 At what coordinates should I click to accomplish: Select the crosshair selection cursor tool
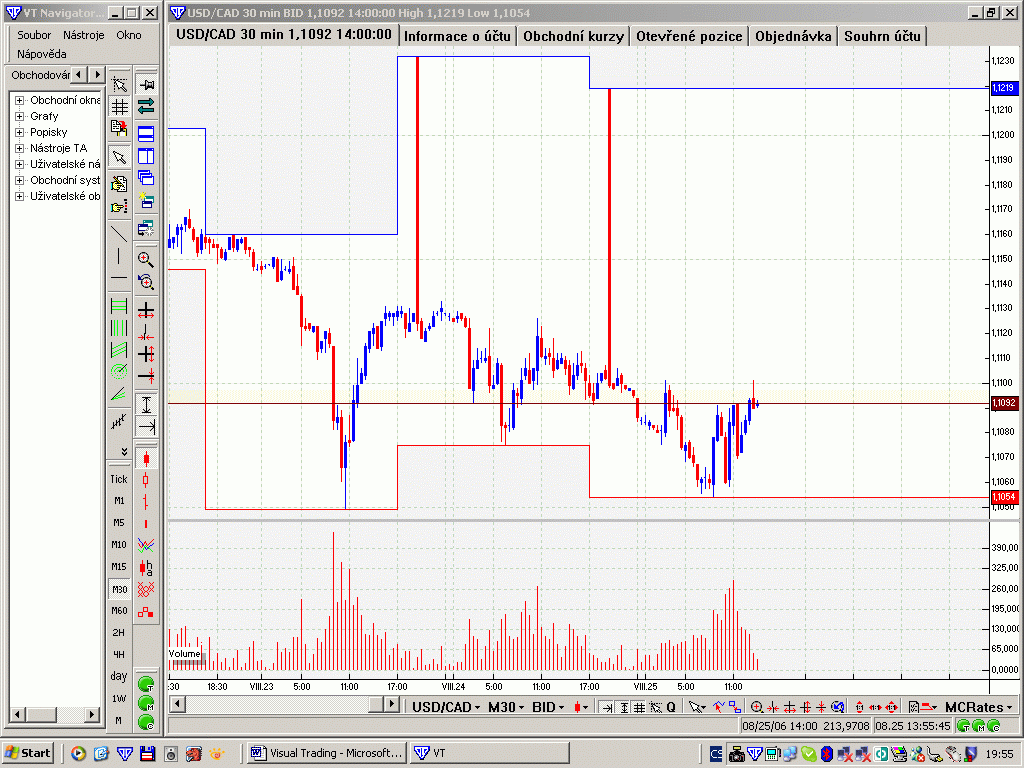point(119,84)
